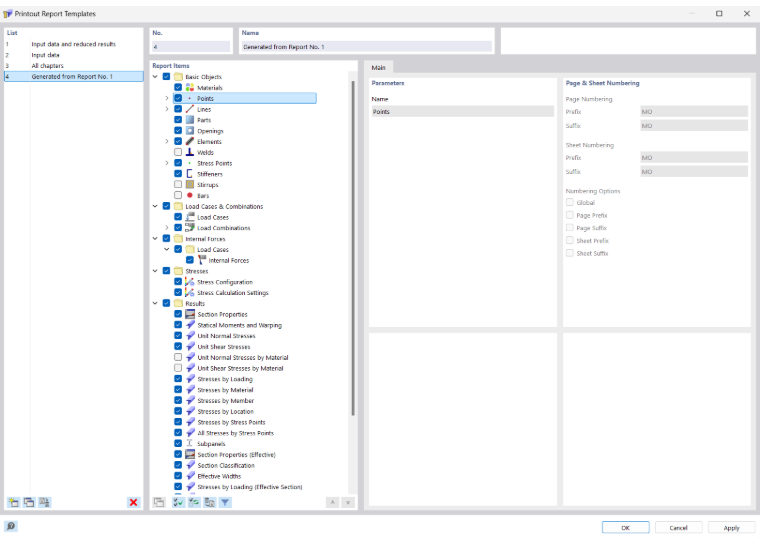760x544 pixels.
Task: Tick the Global numbering option
Action: click(x=570, y=203)
